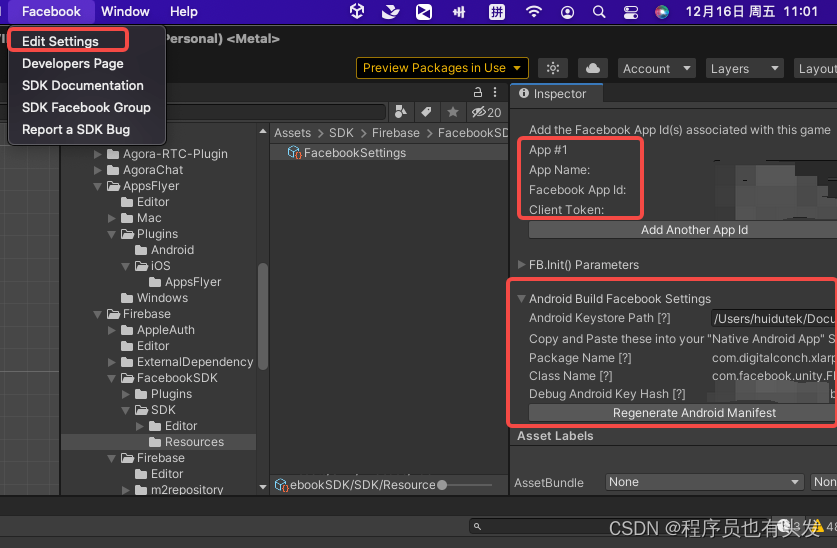Click the bird icon in menu bar
This screenshot has height=548, width=837.
click(391, 11)
